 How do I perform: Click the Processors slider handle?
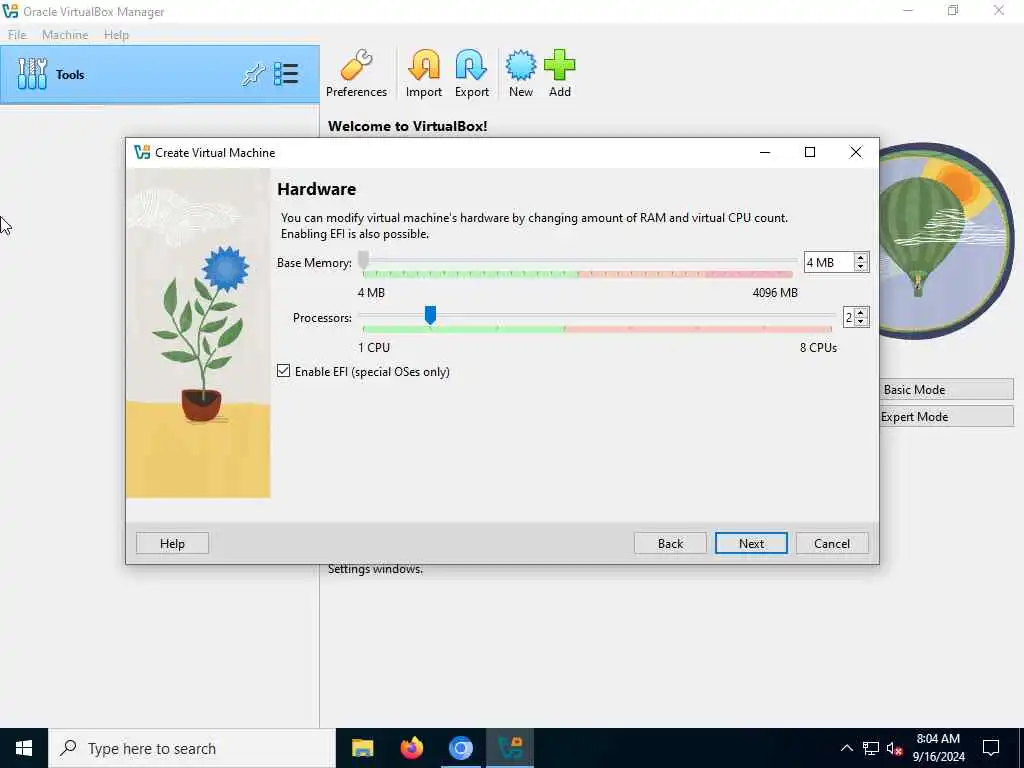click(430, 315)
